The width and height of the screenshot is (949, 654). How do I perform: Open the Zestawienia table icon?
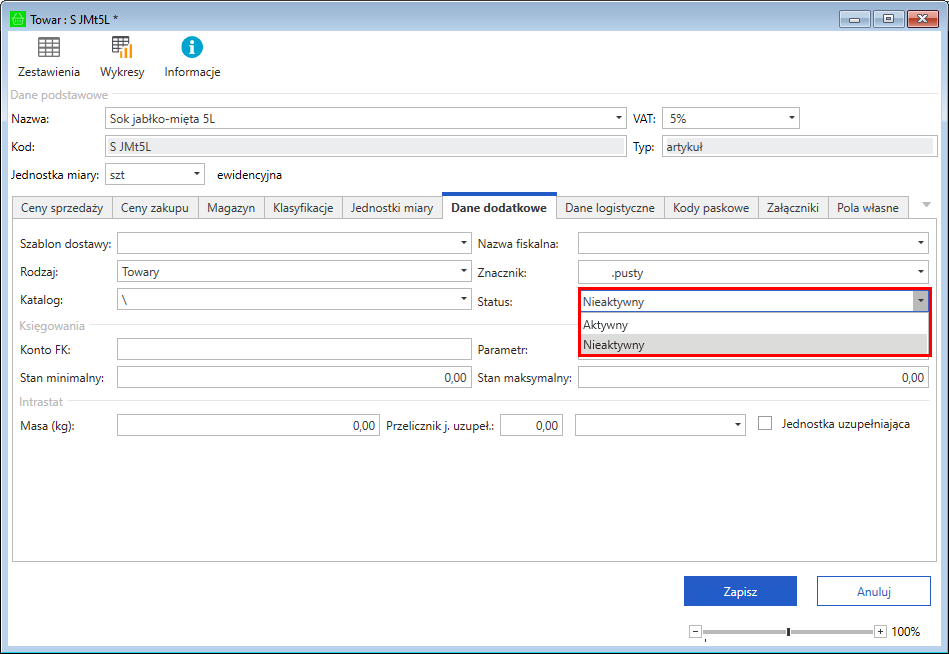click(48, 47)
